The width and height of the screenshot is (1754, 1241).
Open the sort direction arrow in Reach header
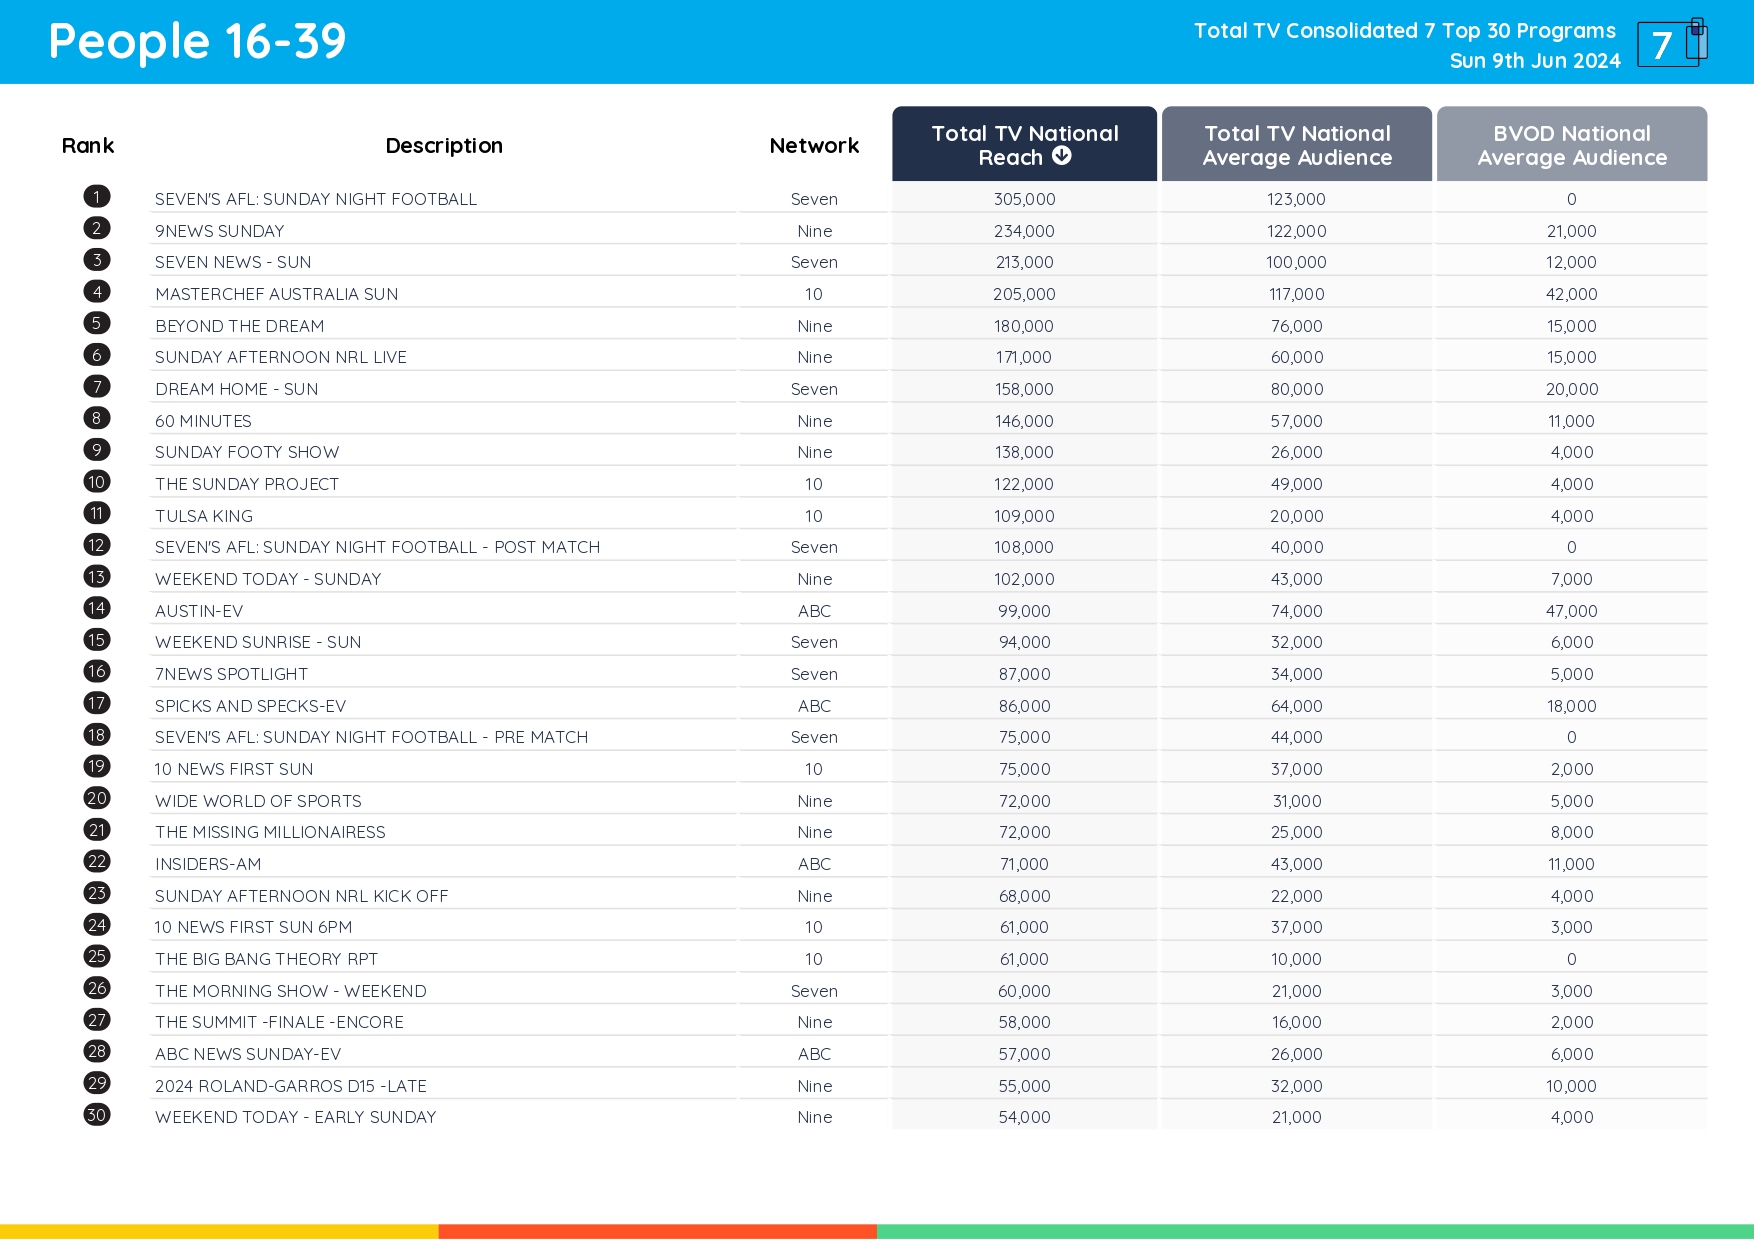coord(1062,156)
